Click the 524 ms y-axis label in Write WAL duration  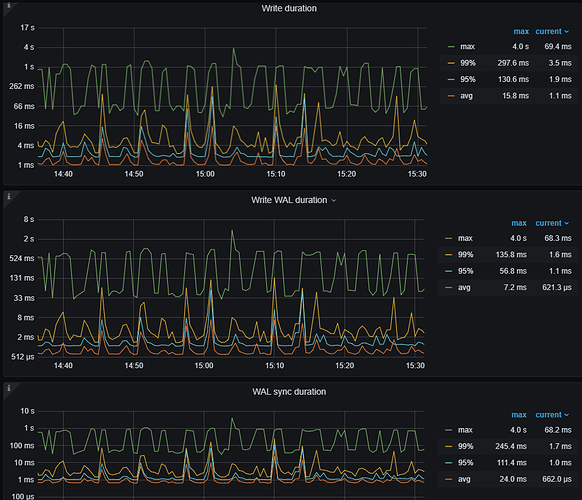[x=22, y=258]
